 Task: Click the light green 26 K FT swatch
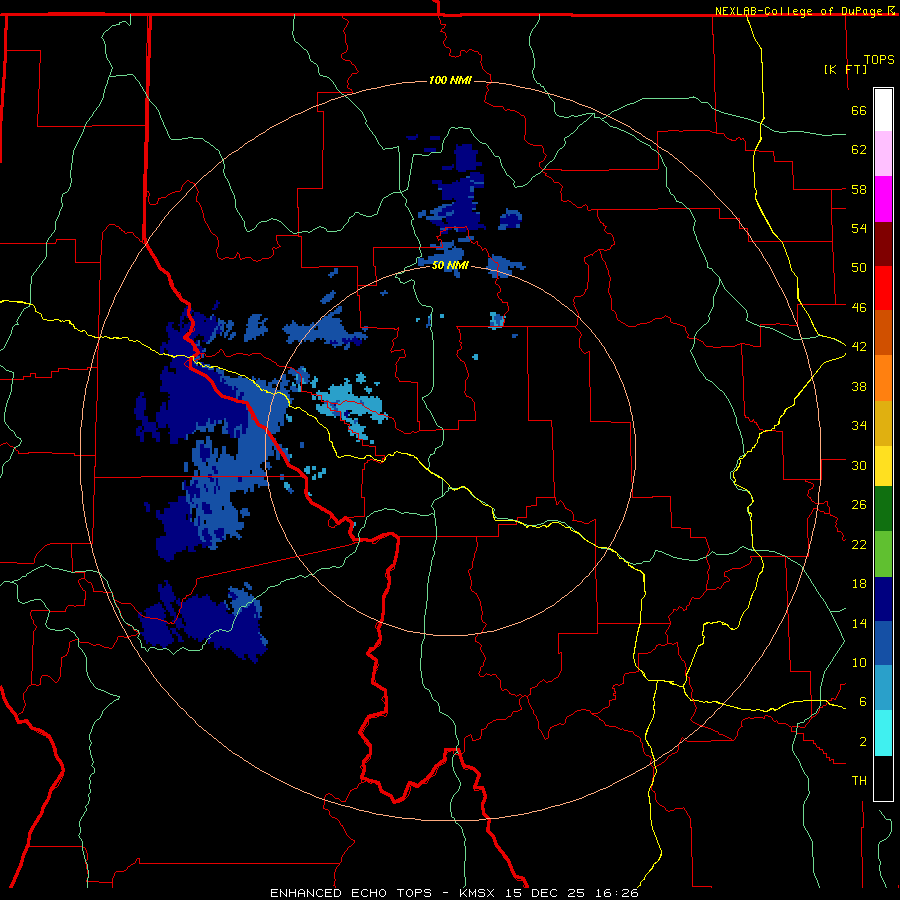[x=883, y=553]
